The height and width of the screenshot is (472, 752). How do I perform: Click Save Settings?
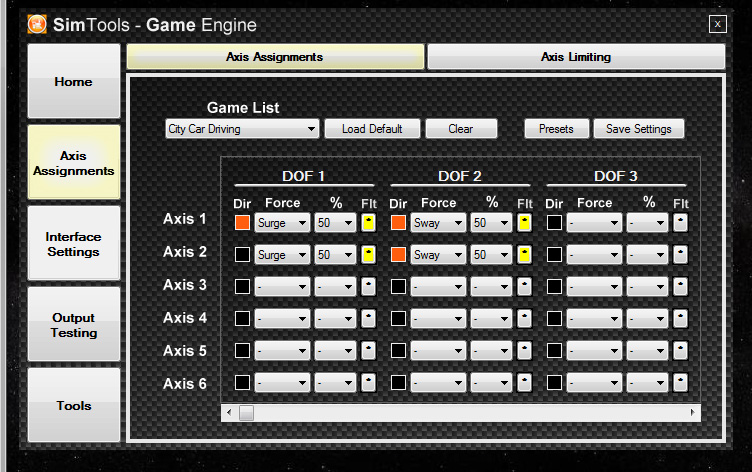tap(639, 129)
